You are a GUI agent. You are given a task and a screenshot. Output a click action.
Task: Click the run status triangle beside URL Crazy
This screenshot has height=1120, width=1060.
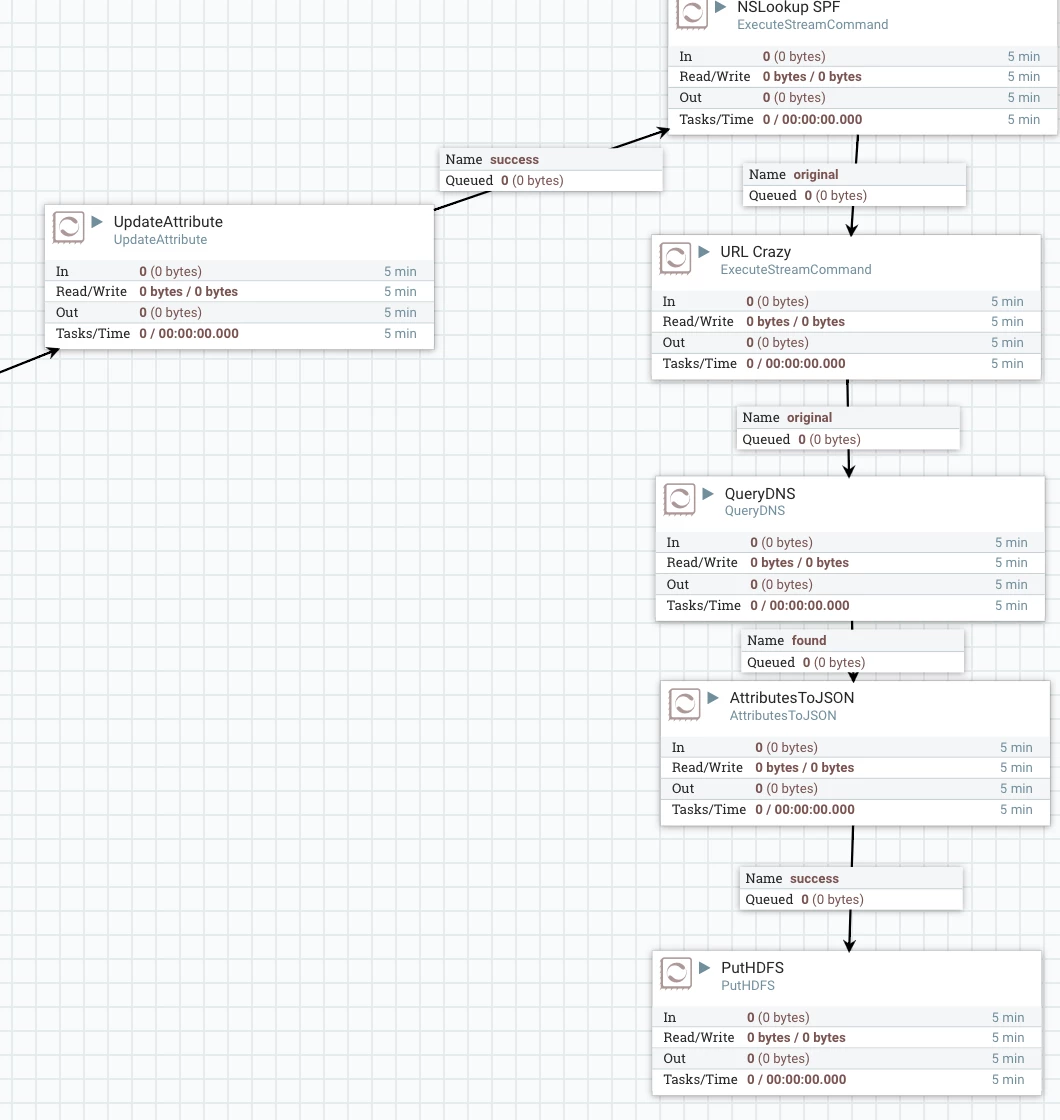coord(704,251)
